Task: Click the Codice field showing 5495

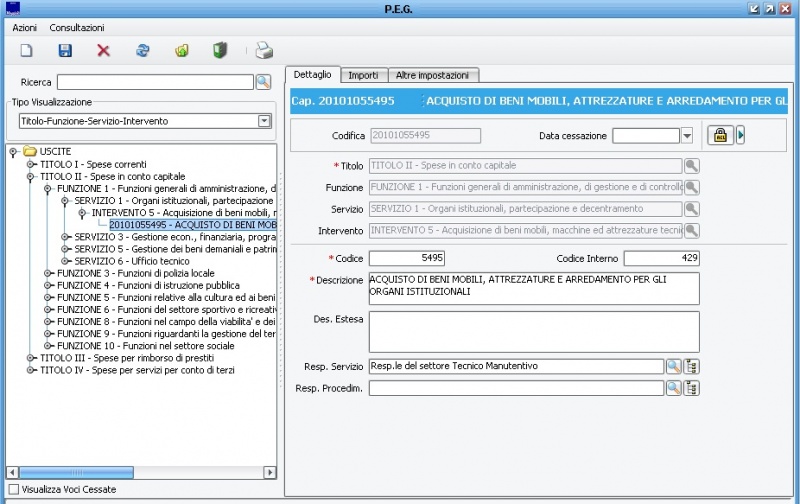Action: coord(407,258)
